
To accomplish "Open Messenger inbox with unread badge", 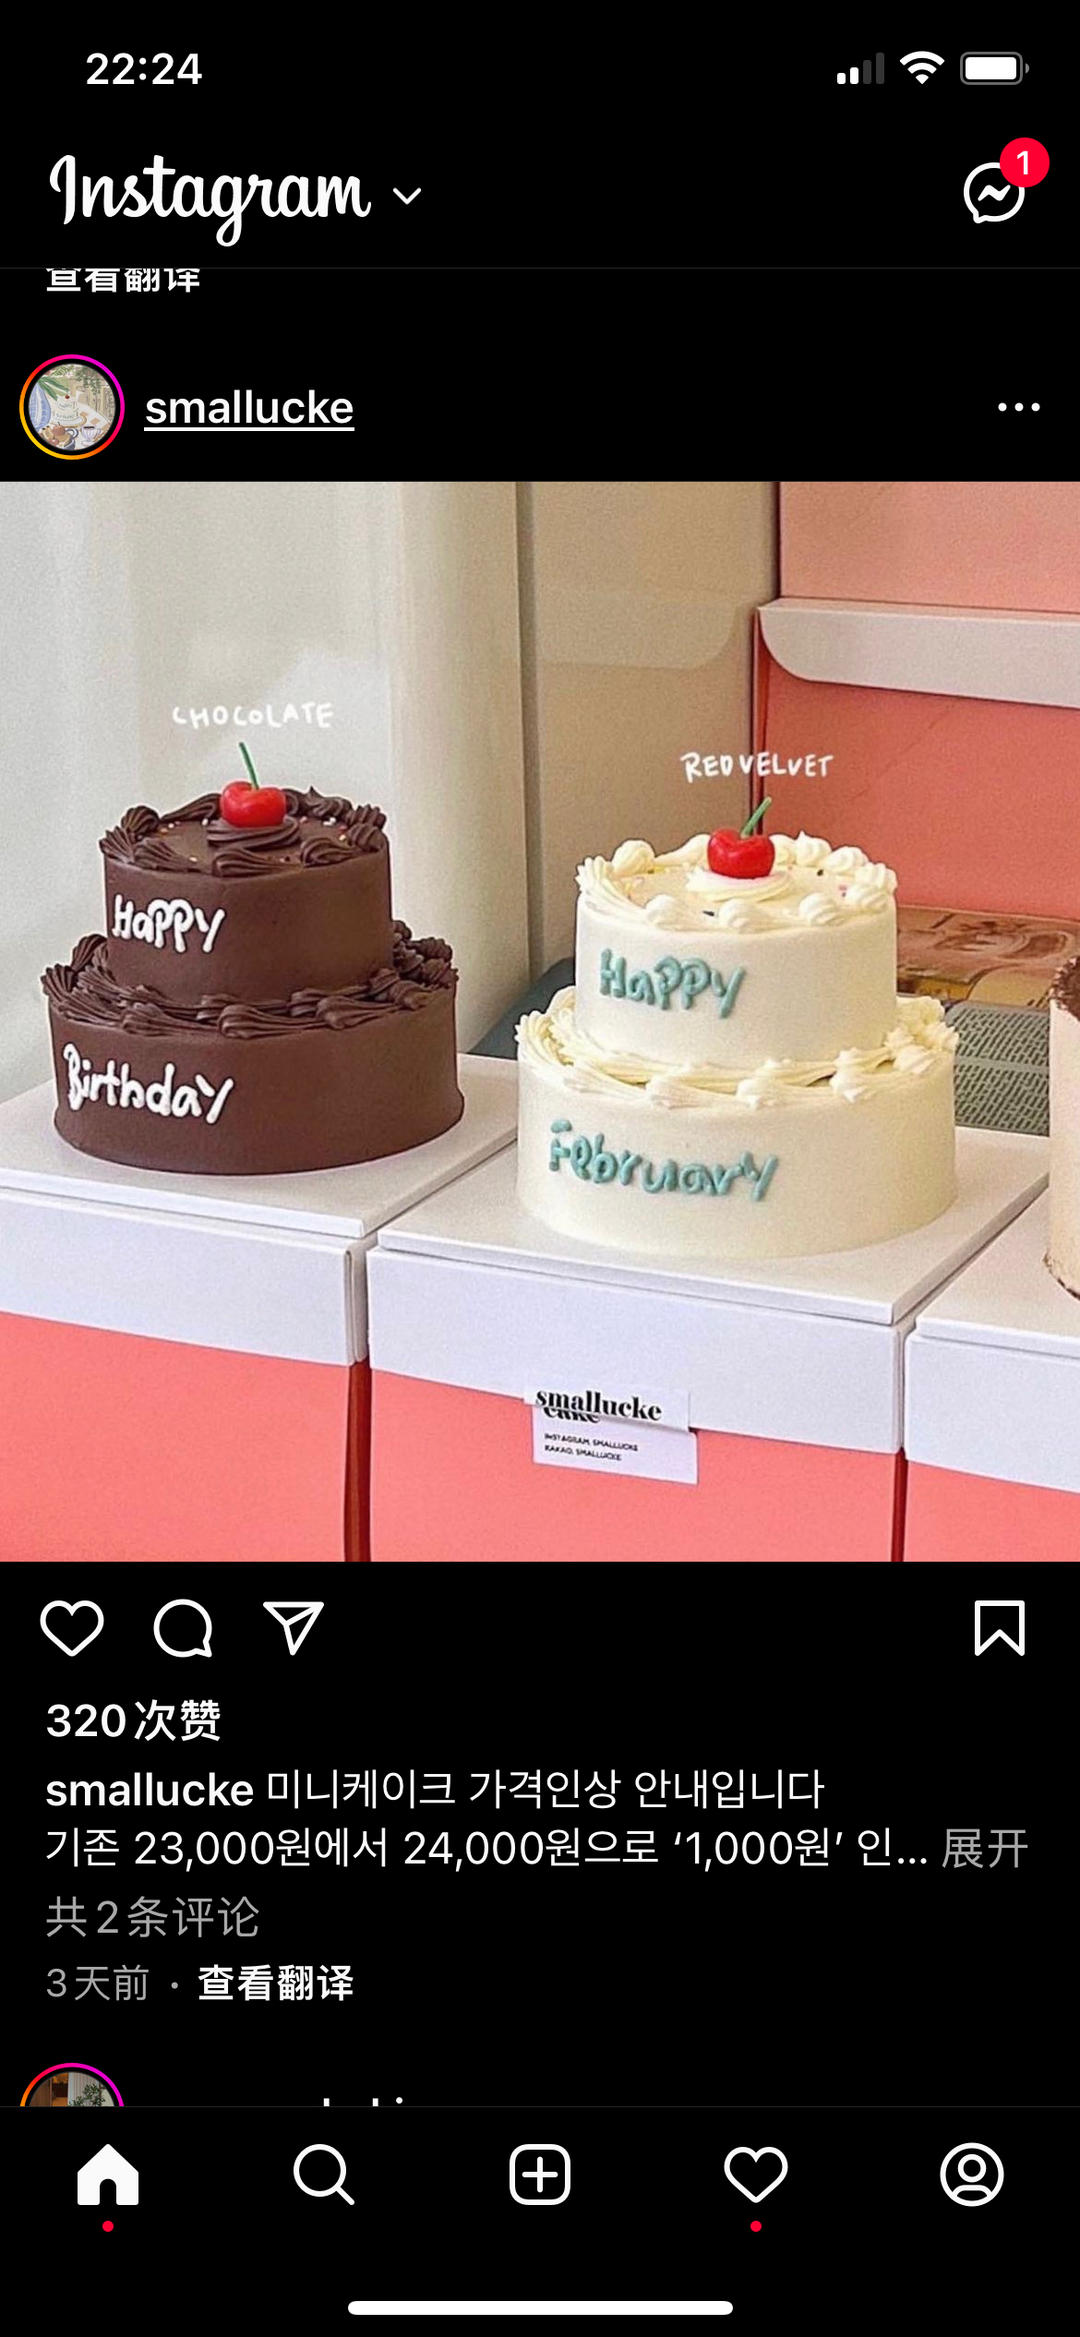I will [x=995, y=189].
